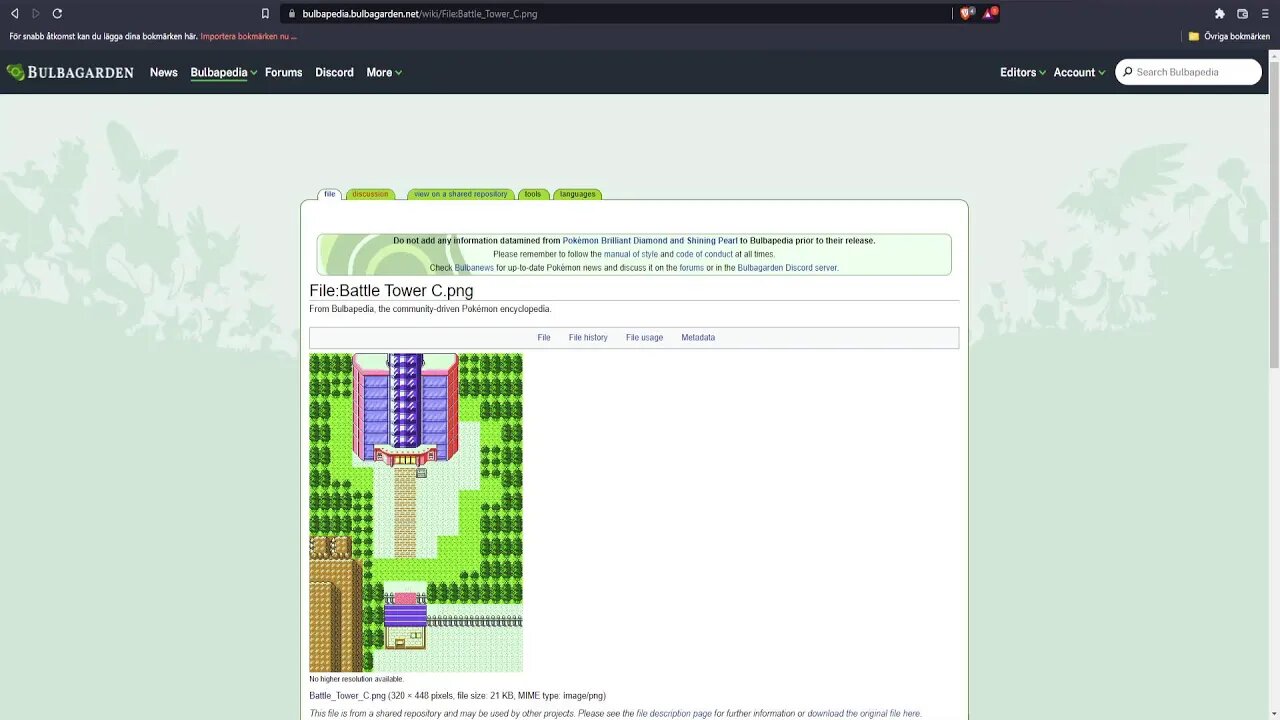Click the browser forward arrow

pos(35,13)
